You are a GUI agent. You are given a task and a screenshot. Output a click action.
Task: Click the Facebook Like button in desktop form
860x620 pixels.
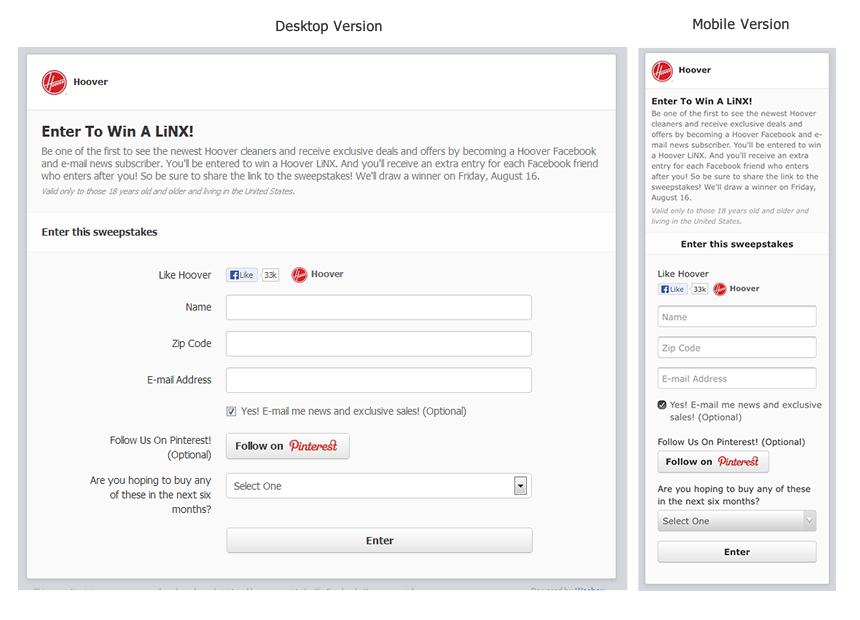pos(242,275)
